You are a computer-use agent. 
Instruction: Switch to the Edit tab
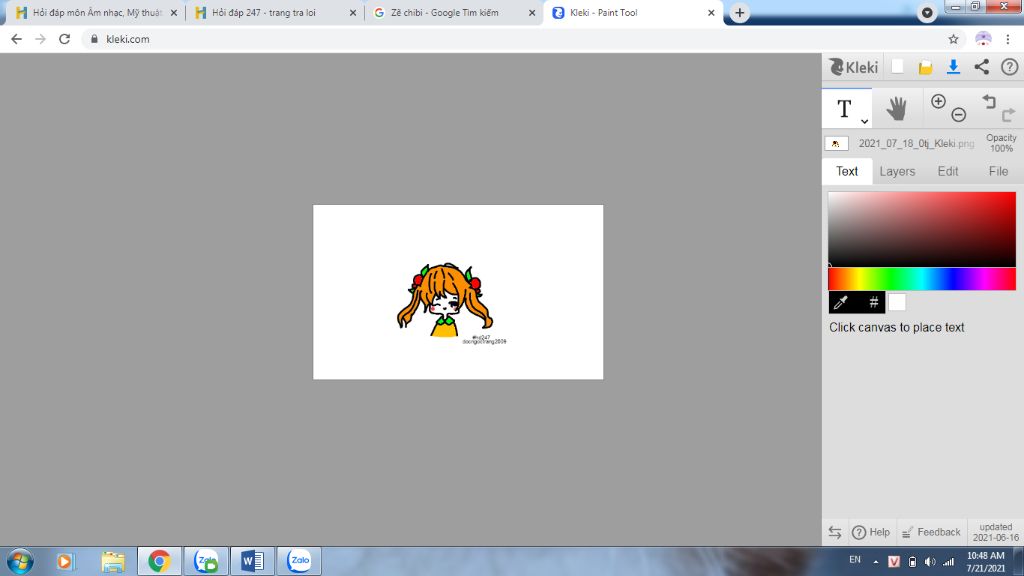[948, 171]
